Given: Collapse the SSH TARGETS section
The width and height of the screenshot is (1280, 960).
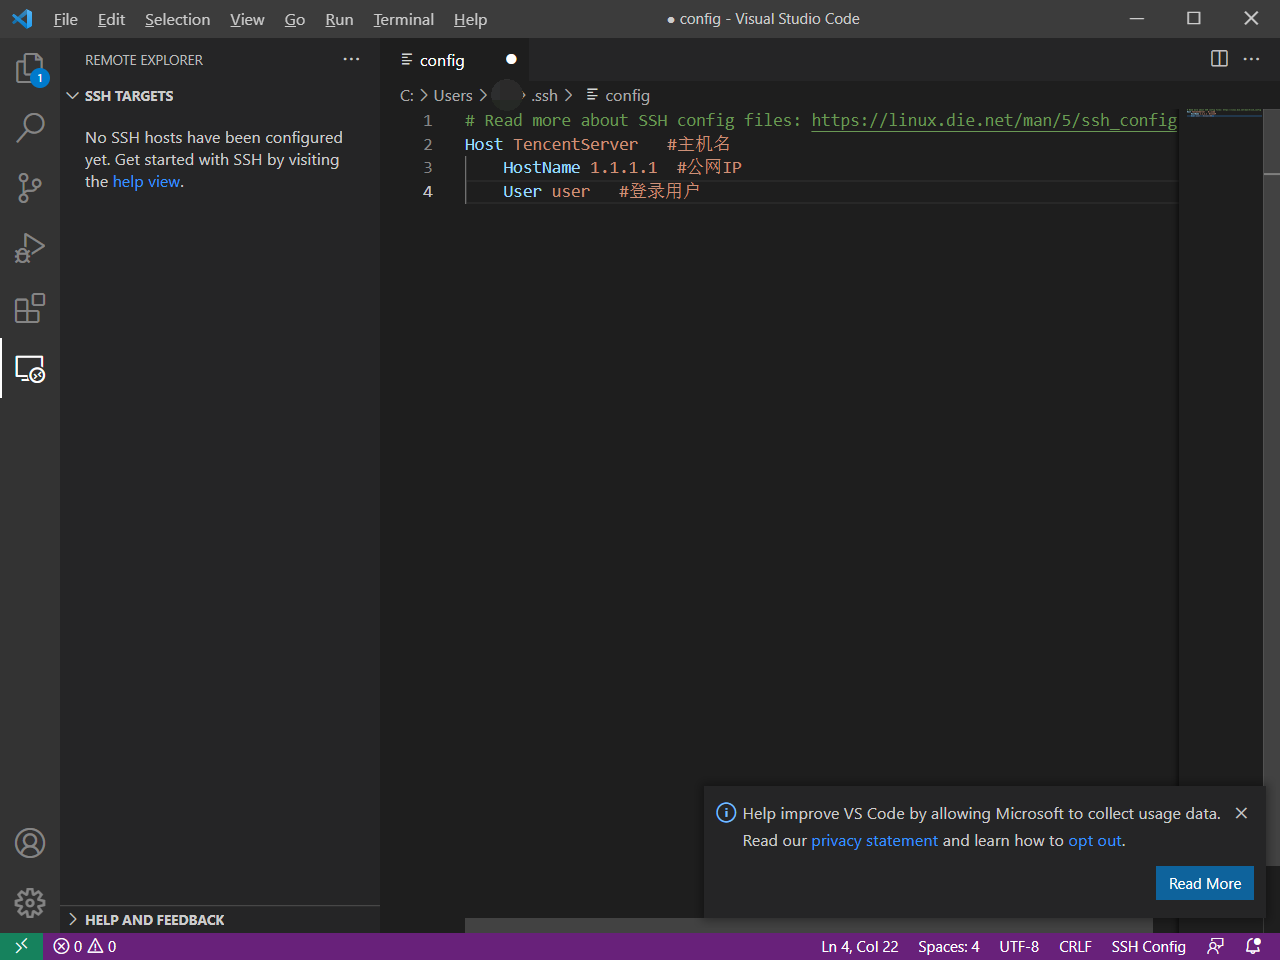Looking at the screenshot, I should (220, 96).
